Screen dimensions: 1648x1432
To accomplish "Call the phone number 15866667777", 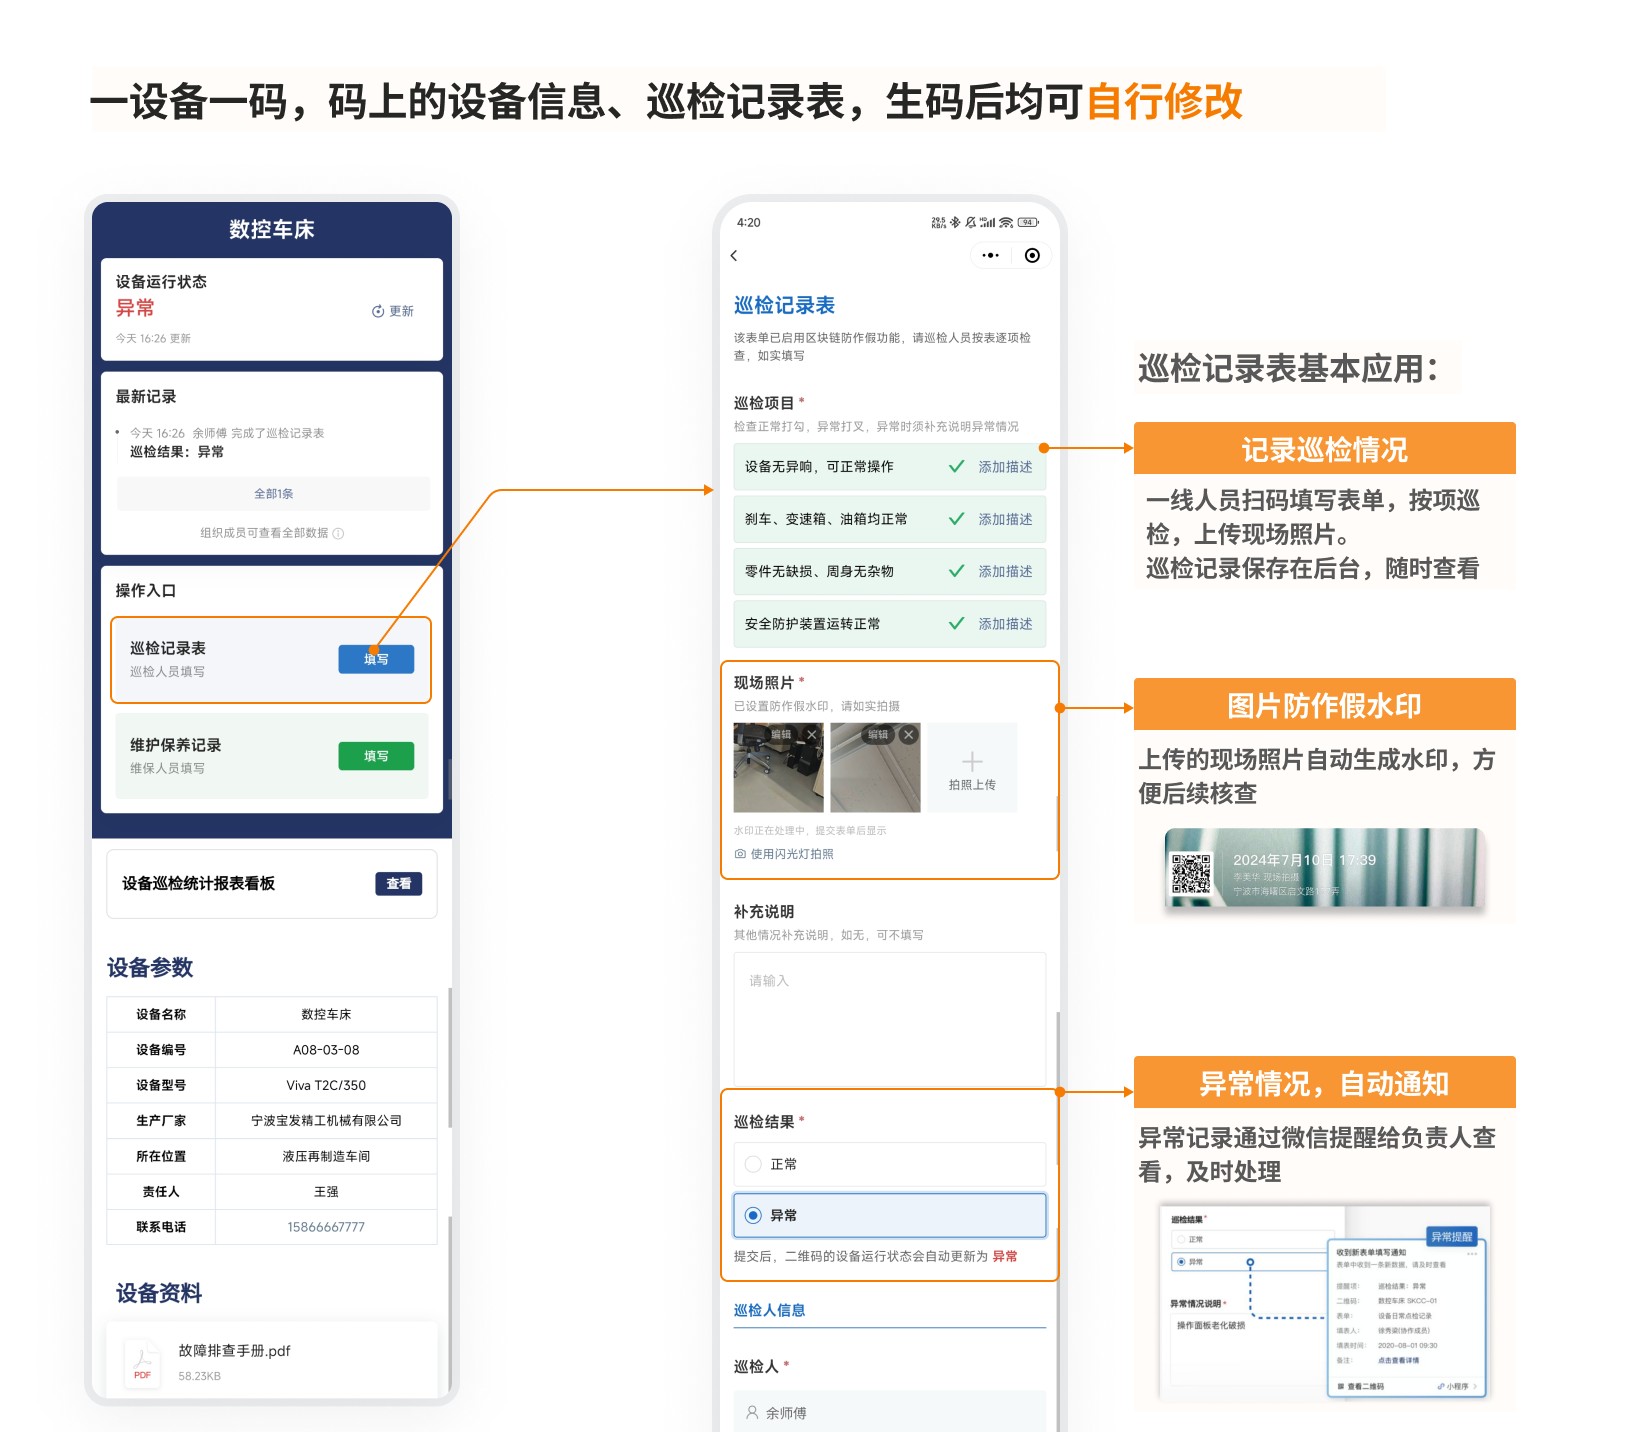I will [326, 1227].
